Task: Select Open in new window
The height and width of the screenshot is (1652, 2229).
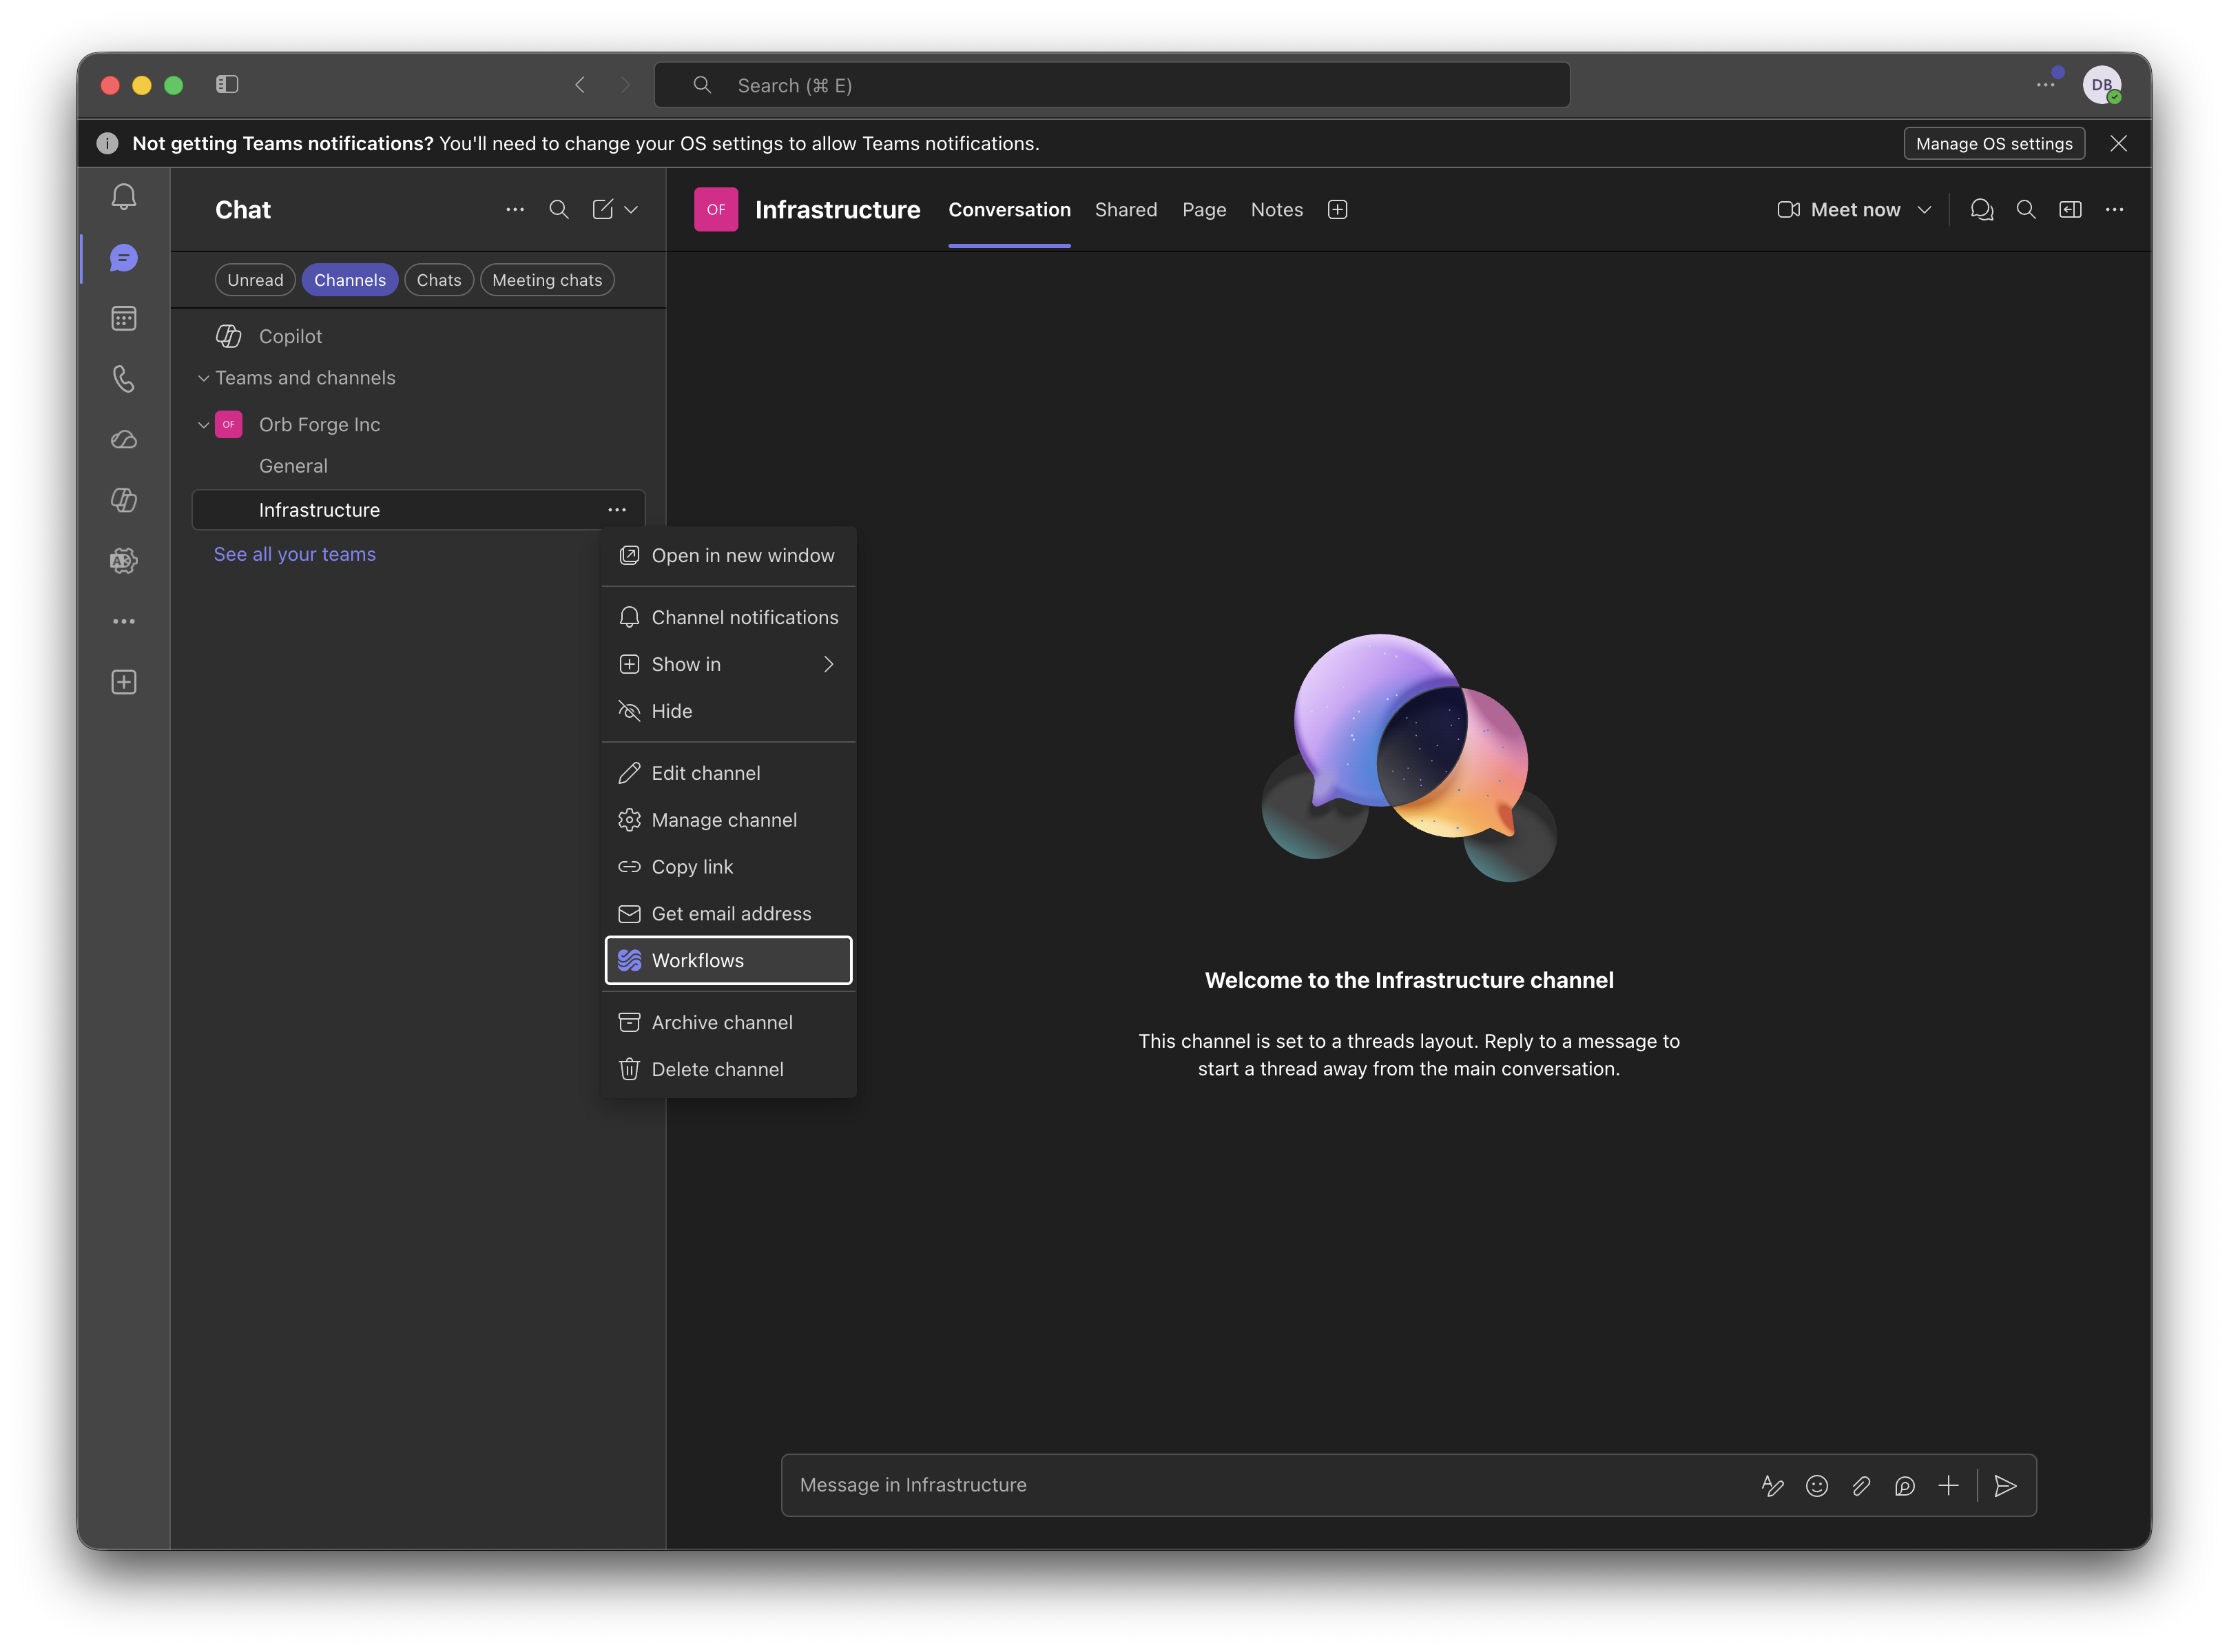Action: [729, 555]
